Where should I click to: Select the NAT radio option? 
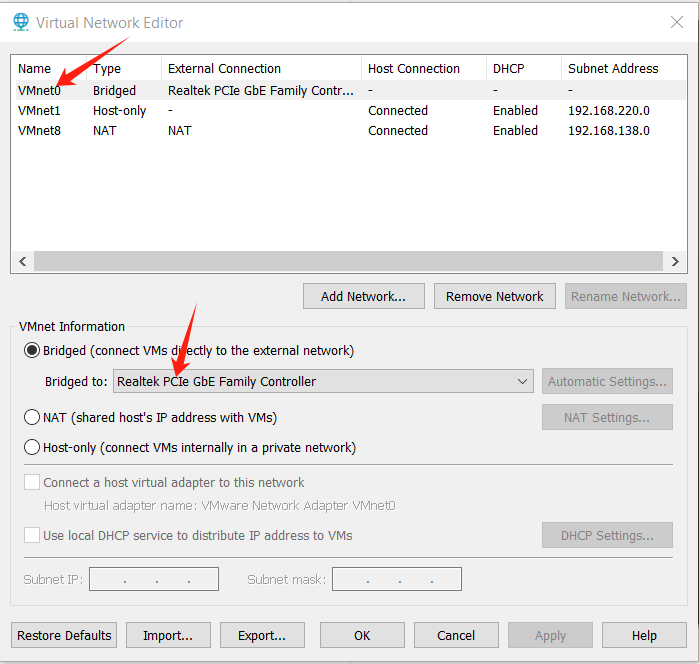pos(32,417)
